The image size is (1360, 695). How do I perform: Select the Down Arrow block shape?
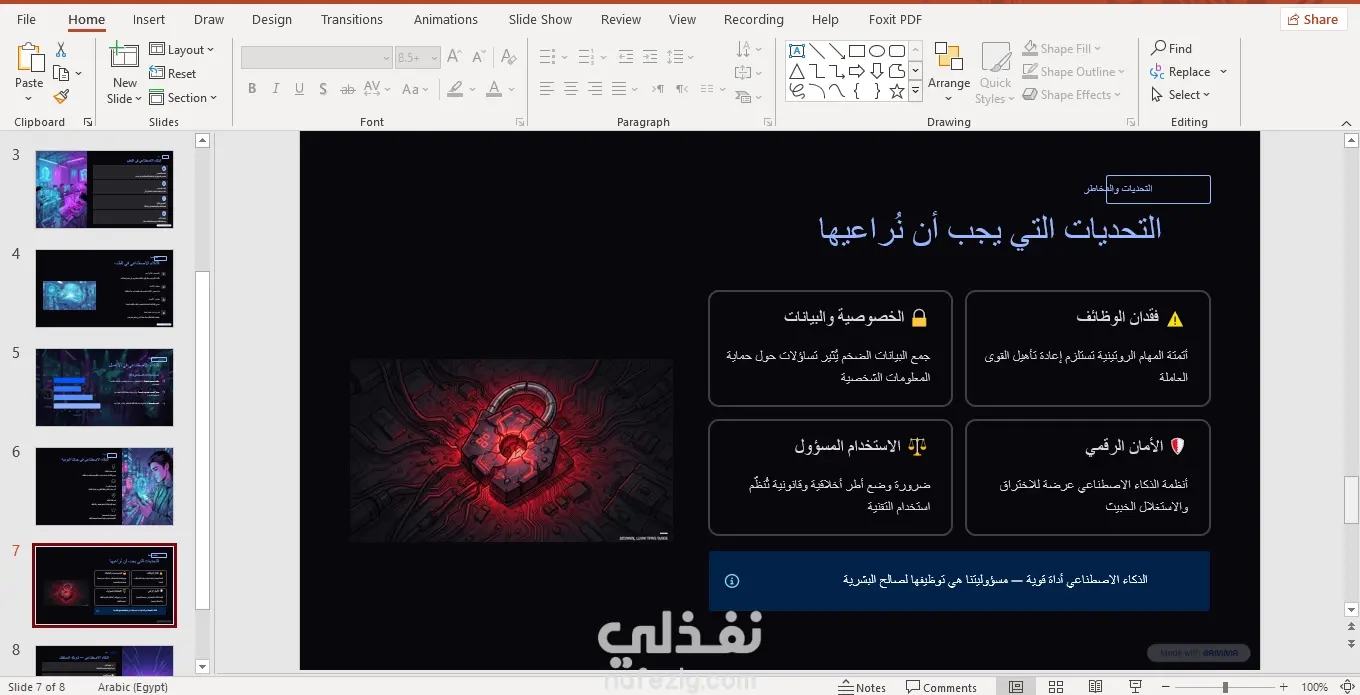pos(877,71)
